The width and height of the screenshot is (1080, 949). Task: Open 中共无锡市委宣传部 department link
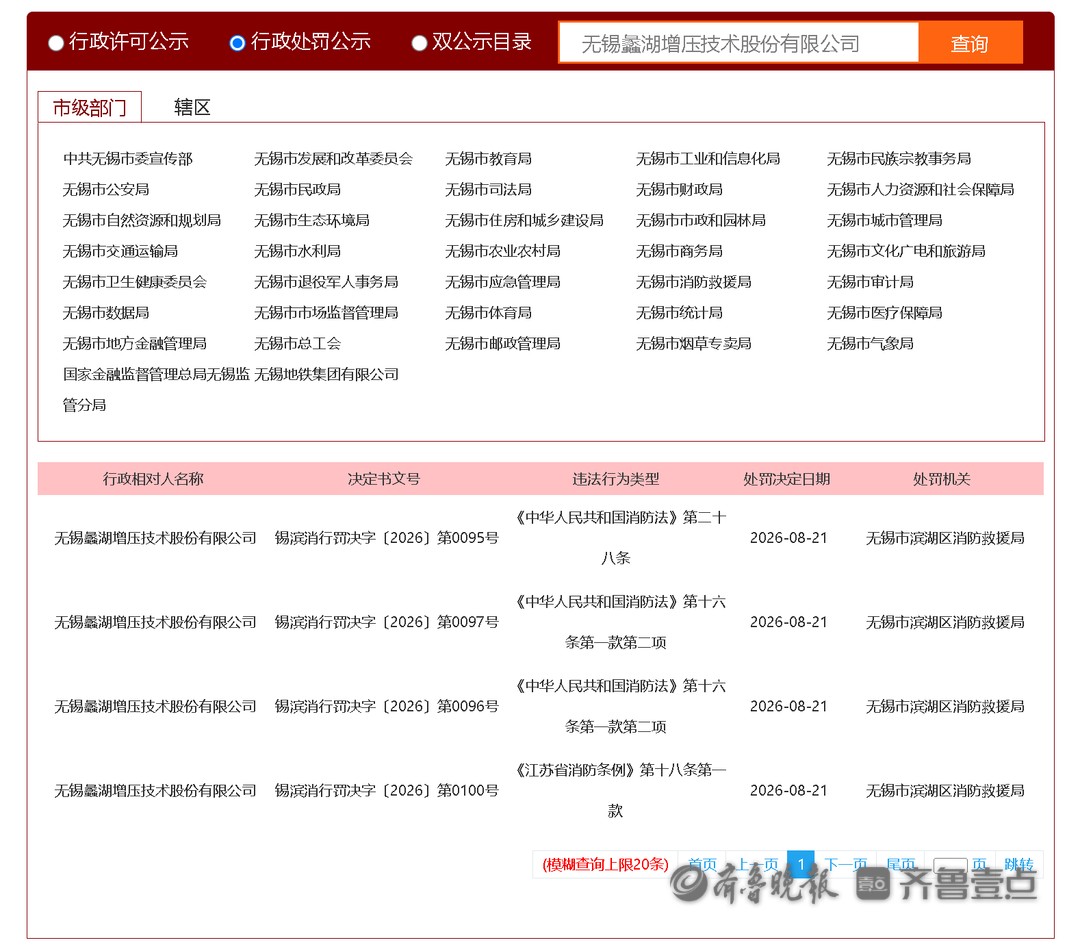[x=127, y=159]
